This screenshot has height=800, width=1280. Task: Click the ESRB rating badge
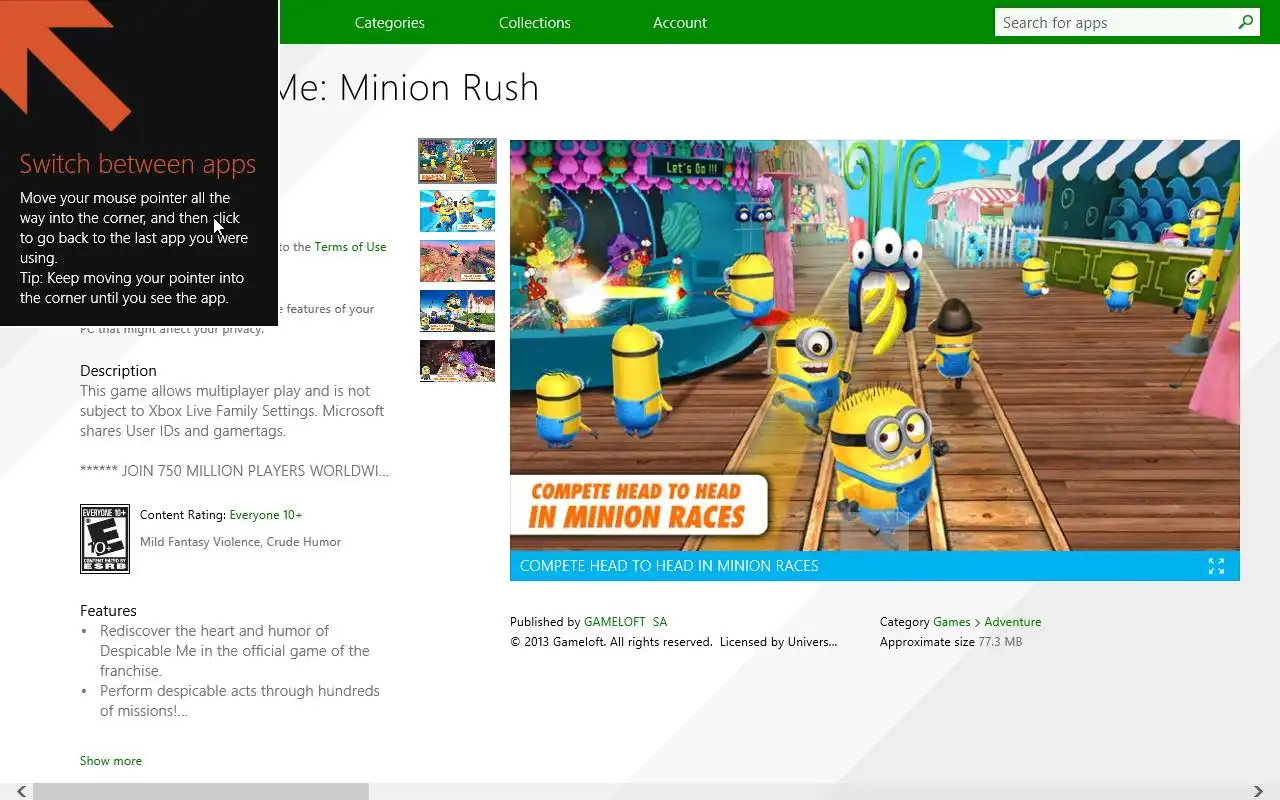click(x=105, y=539)
